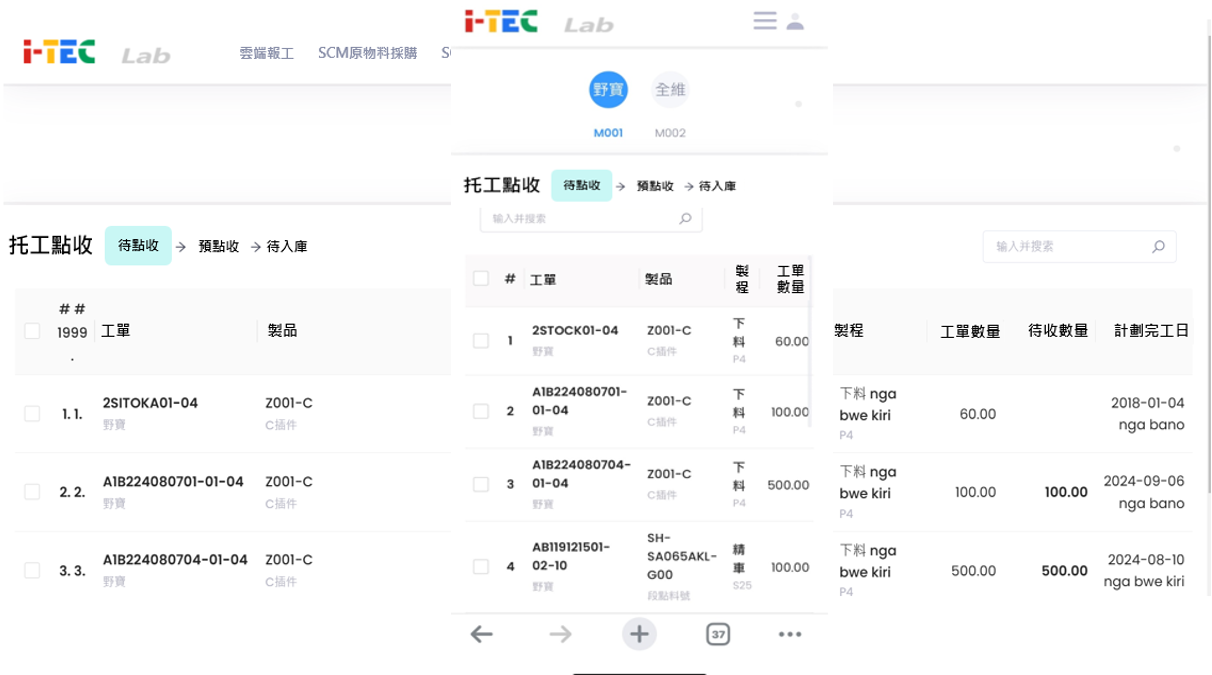Click the search magnifier in desktop search box
Image resolution: width=1212 pixels, height=675 pixels.
click(x=1158, y=246)
